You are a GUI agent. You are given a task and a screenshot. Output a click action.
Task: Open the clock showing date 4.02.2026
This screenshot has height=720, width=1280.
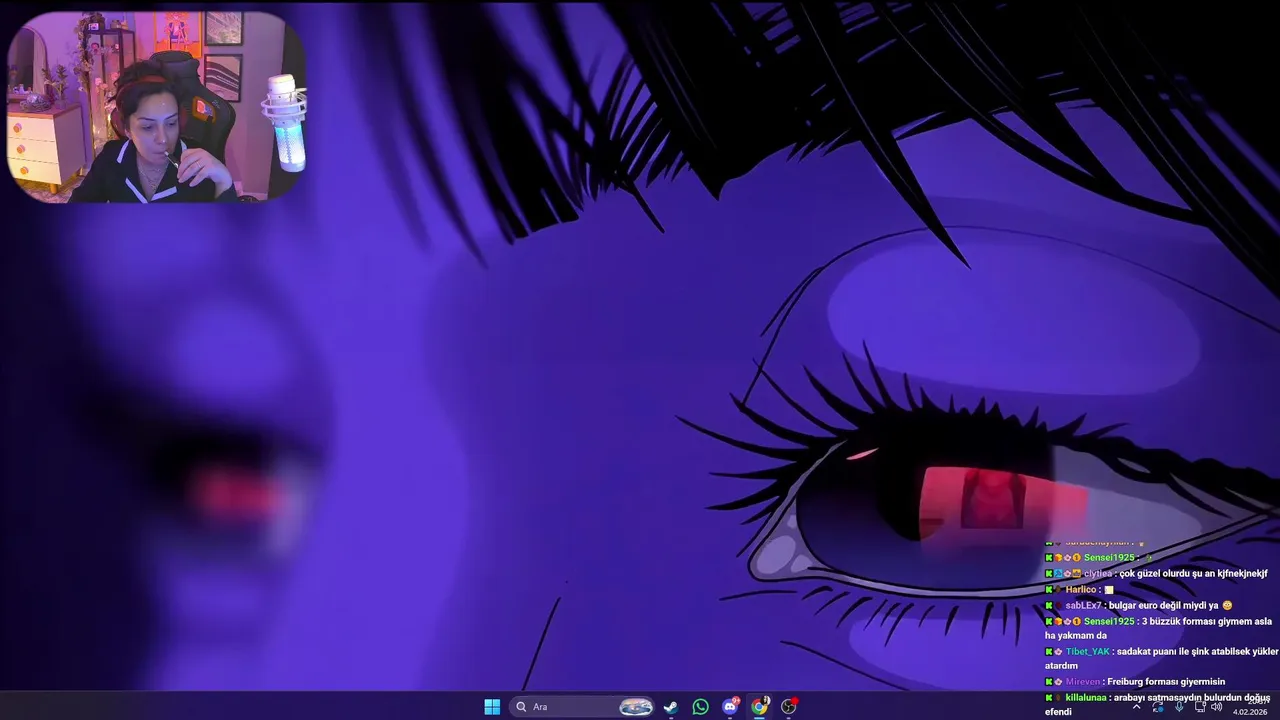(x=1250, y=706)
